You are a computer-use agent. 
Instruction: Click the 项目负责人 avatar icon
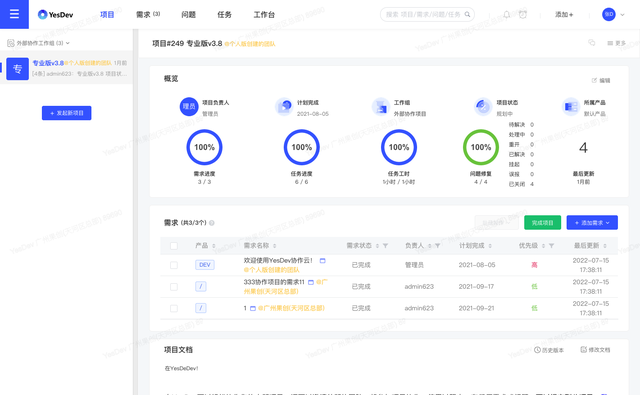(x=189, y=107)
